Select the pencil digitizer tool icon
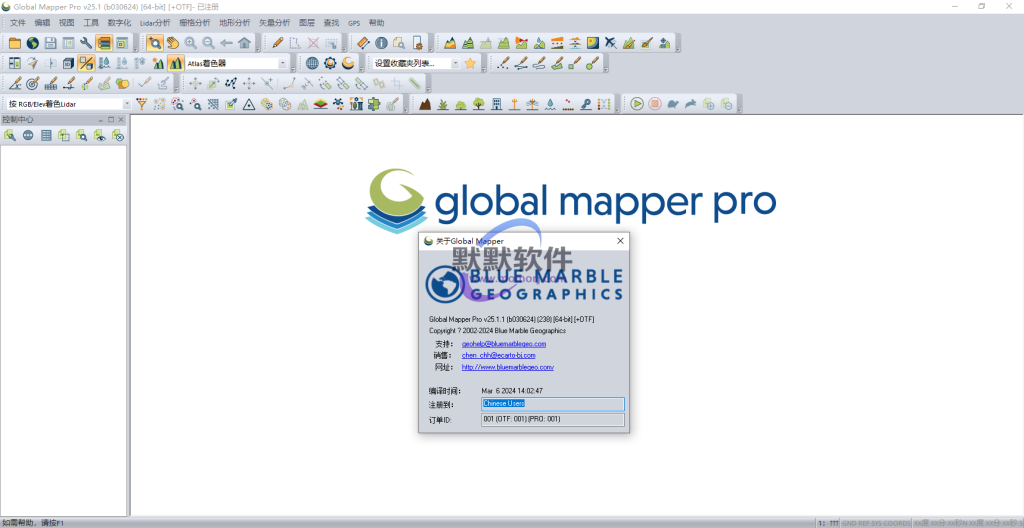 coord(278,43)
